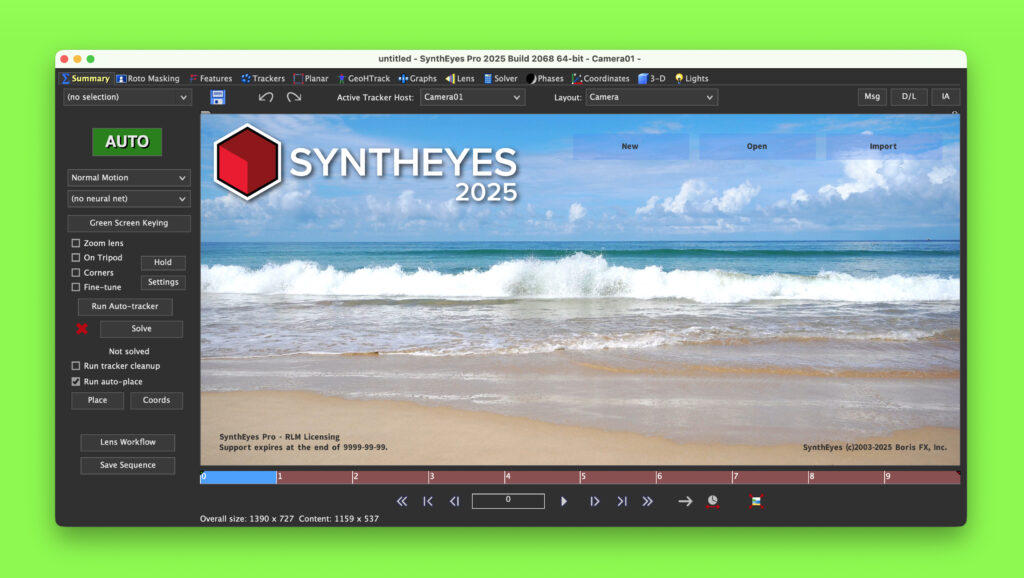Open the Layout dropdown showing Camera
The width and height of the screenshot is (1024, 578).
[x=651, y=97]
